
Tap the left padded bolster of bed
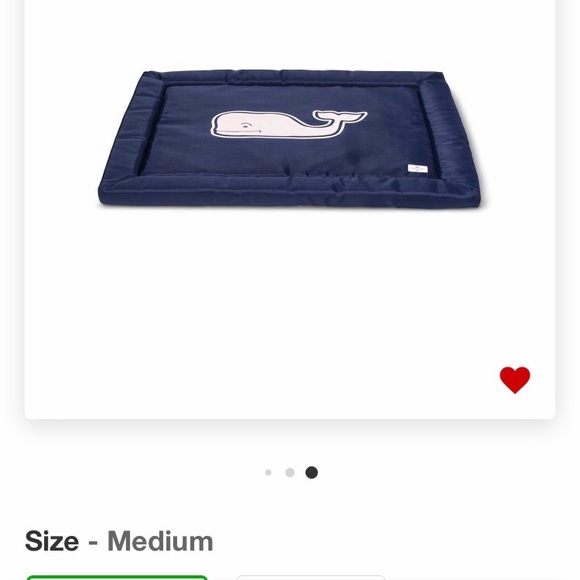pos(131,129)
